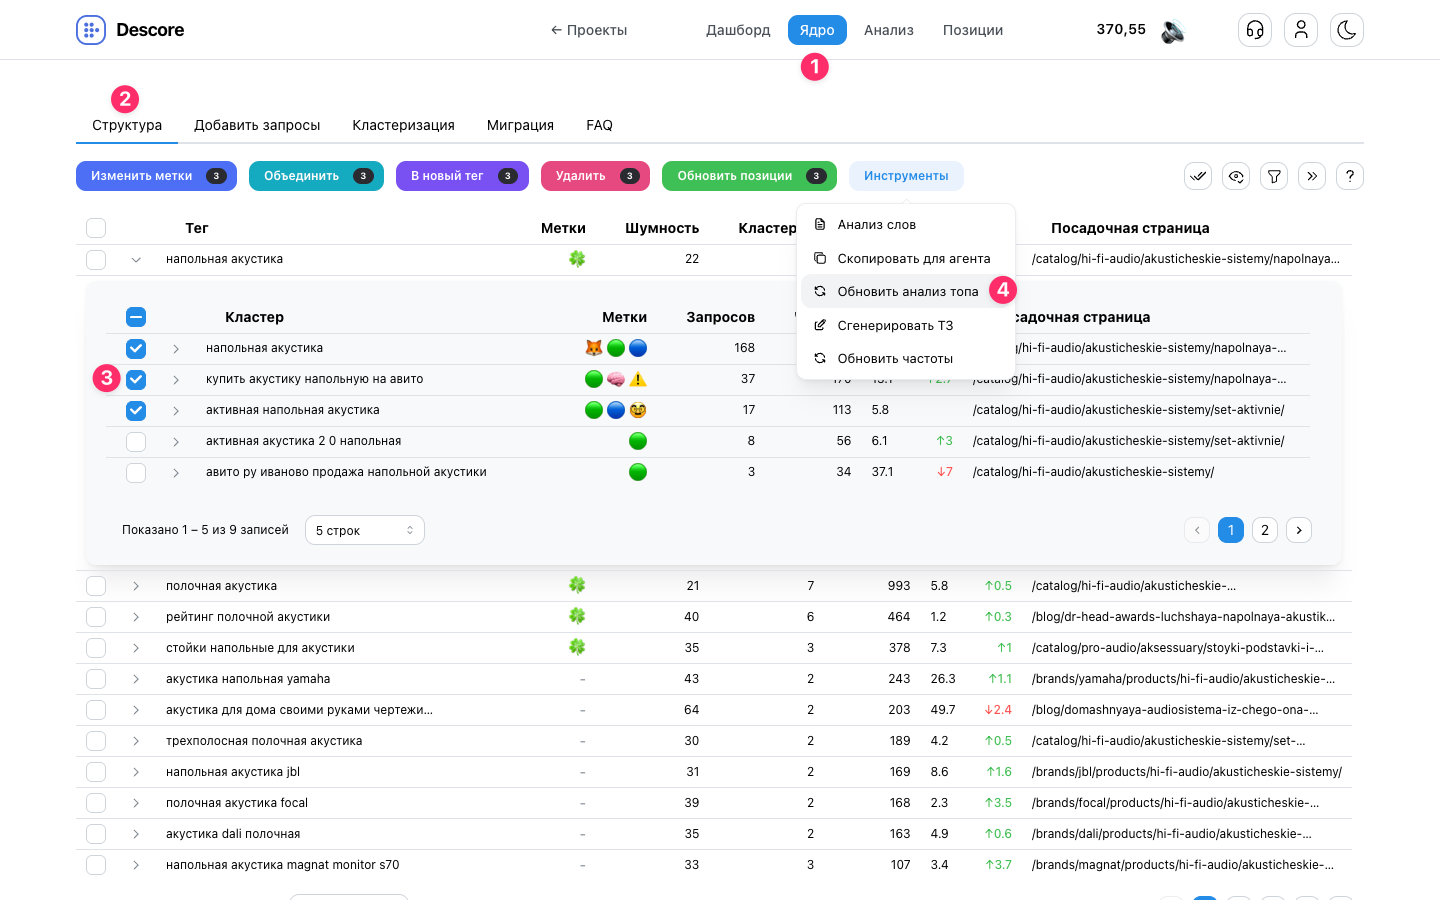The height and width of the screenshot is (900, 1440).
Task: Choose Сгенерировать ТЗ from Инструменты menu
Action: [x=906, y=326]
